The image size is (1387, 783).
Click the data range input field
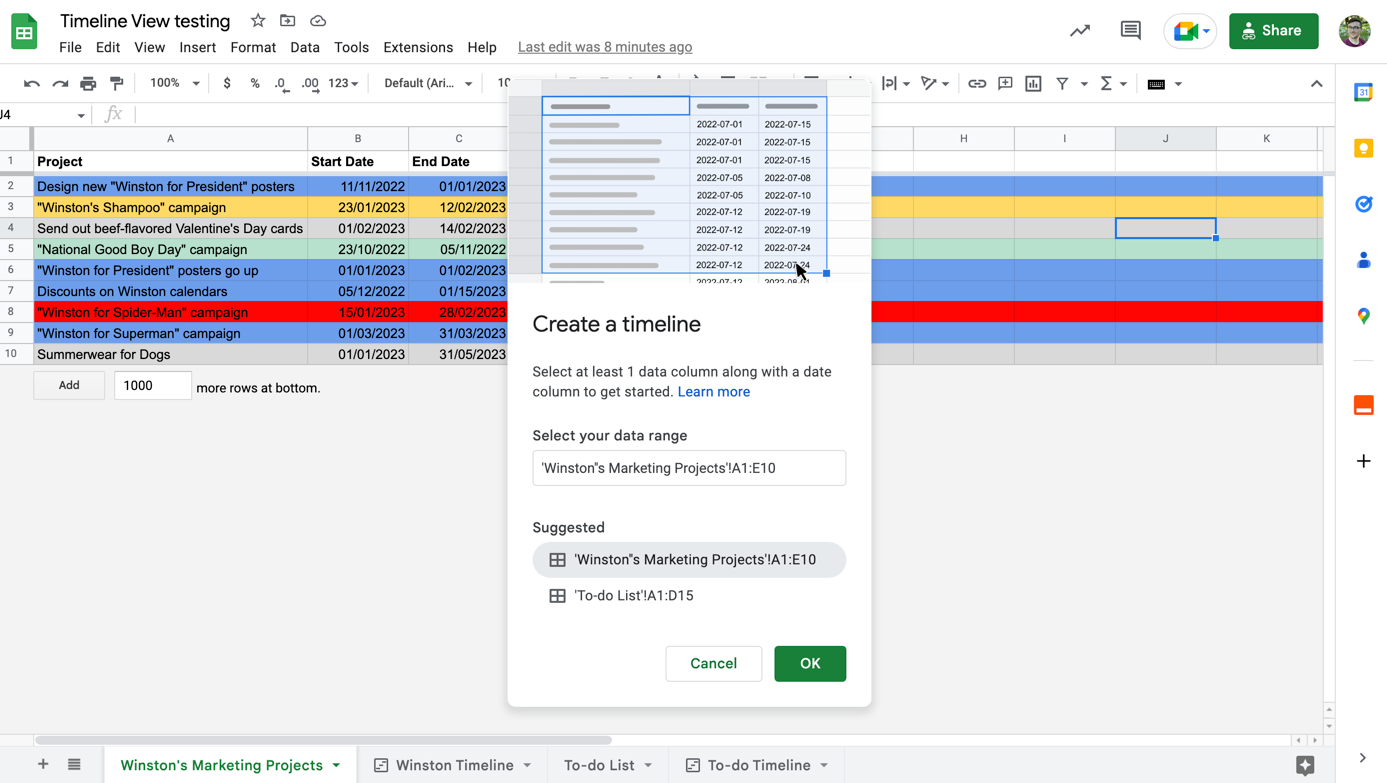click(x=689, y=468)
